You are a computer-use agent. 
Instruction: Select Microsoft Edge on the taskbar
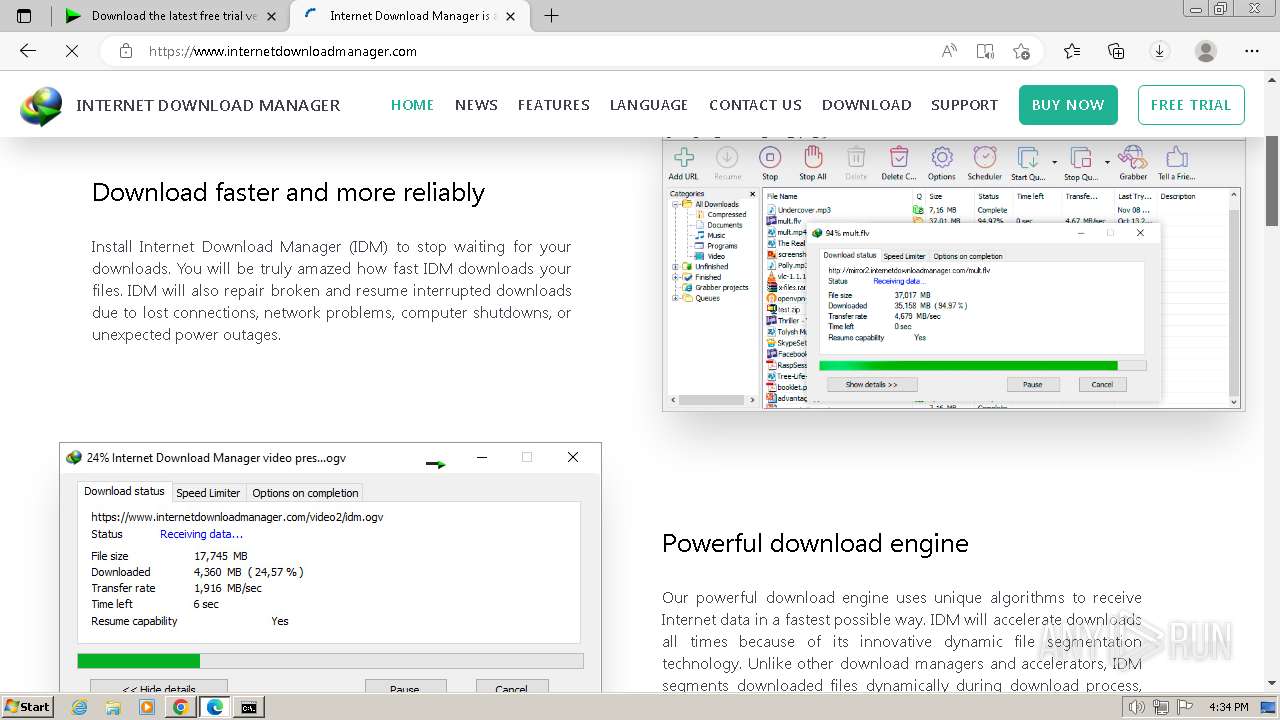214,707
